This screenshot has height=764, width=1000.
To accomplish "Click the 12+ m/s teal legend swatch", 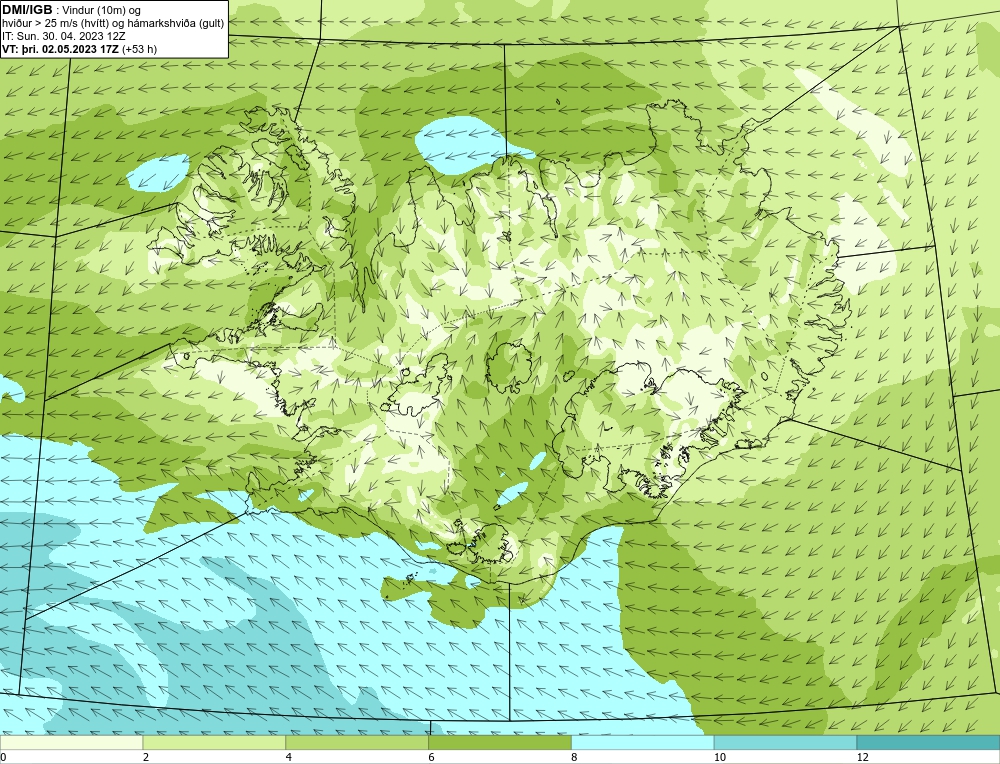I will [929, 742].
